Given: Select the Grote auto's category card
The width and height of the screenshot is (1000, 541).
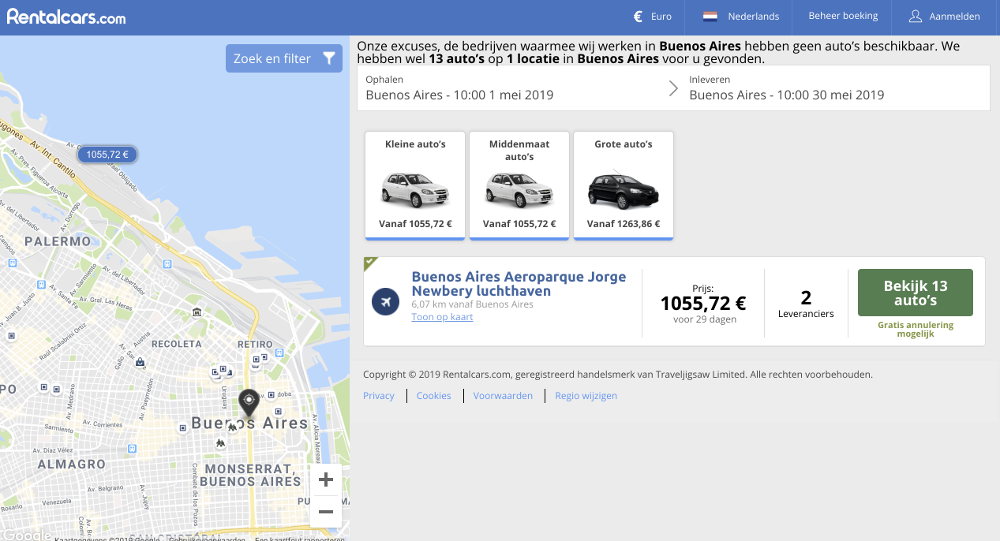Looking at the screenshot, I should coord(623,185).
